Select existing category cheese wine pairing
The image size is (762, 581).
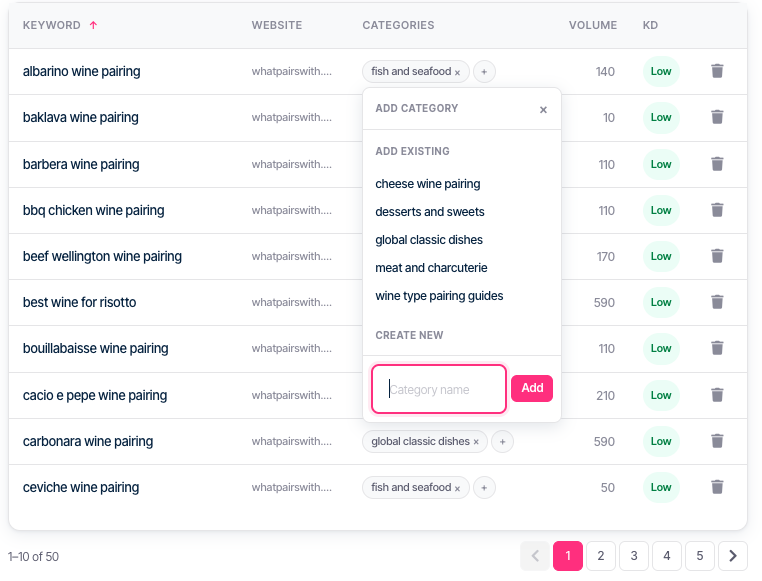[428, 184]
